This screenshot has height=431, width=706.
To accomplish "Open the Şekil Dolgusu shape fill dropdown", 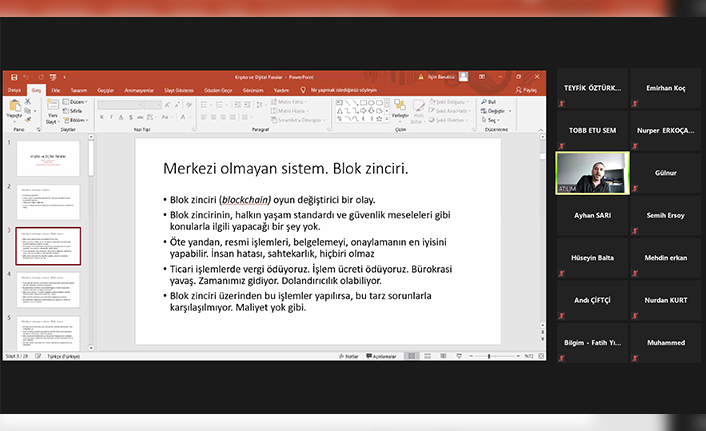I will [449, 102].
